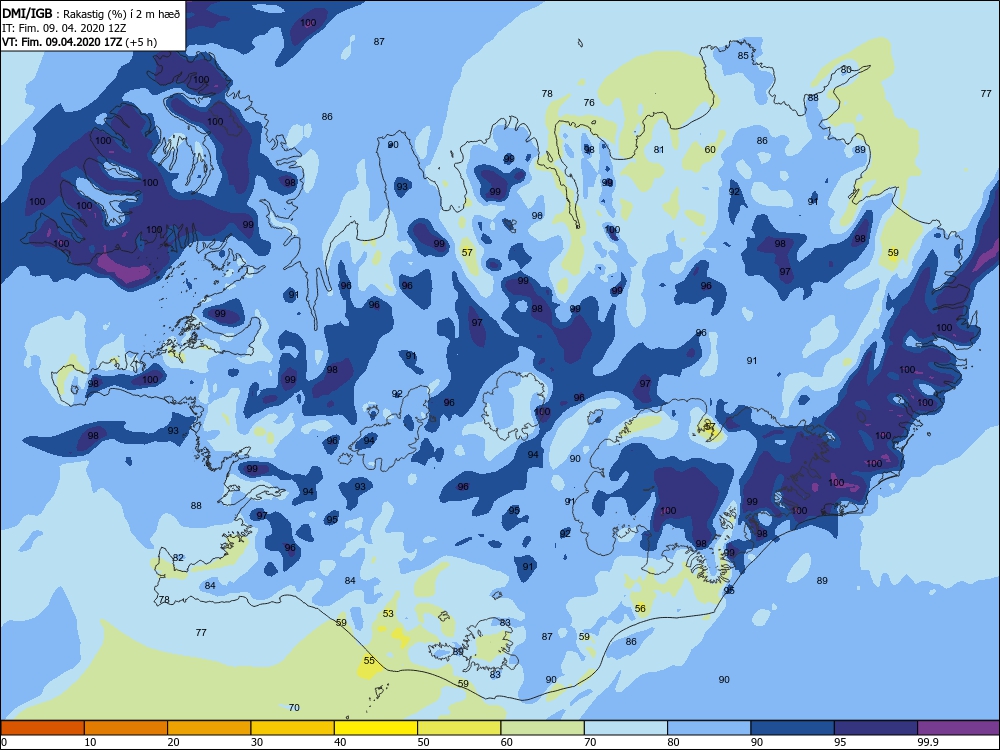Viewport: 1000px width, 750px height.
Task: Click the 'VT: Fim. 09.04.2020 17Z' line
Action: 62,42
